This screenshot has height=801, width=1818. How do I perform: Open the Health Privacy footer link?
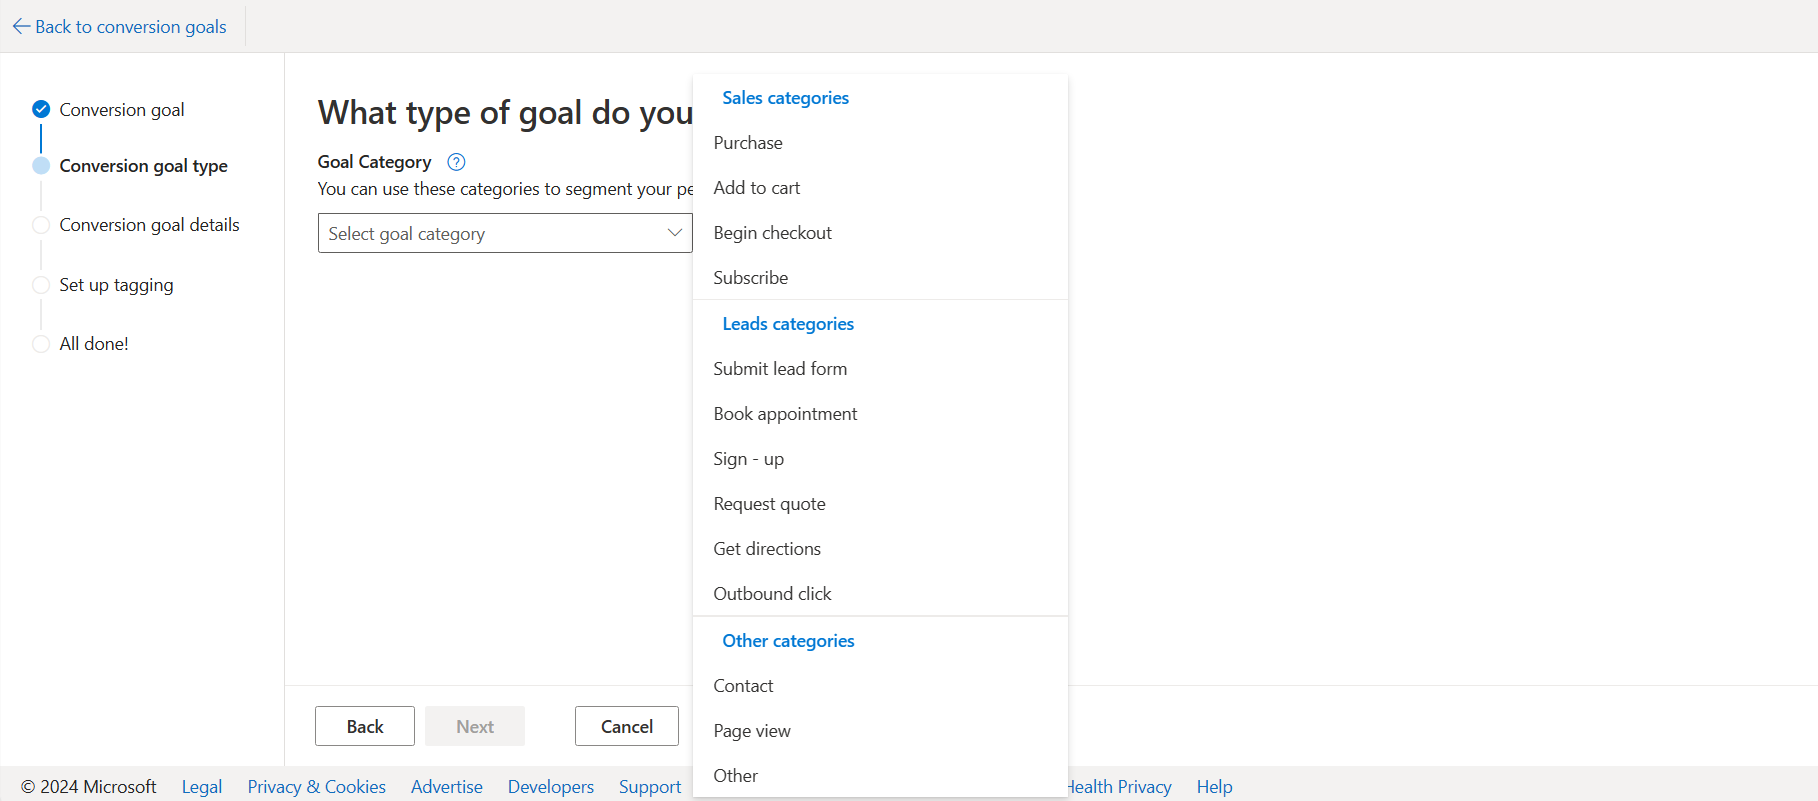(1120, 787)
